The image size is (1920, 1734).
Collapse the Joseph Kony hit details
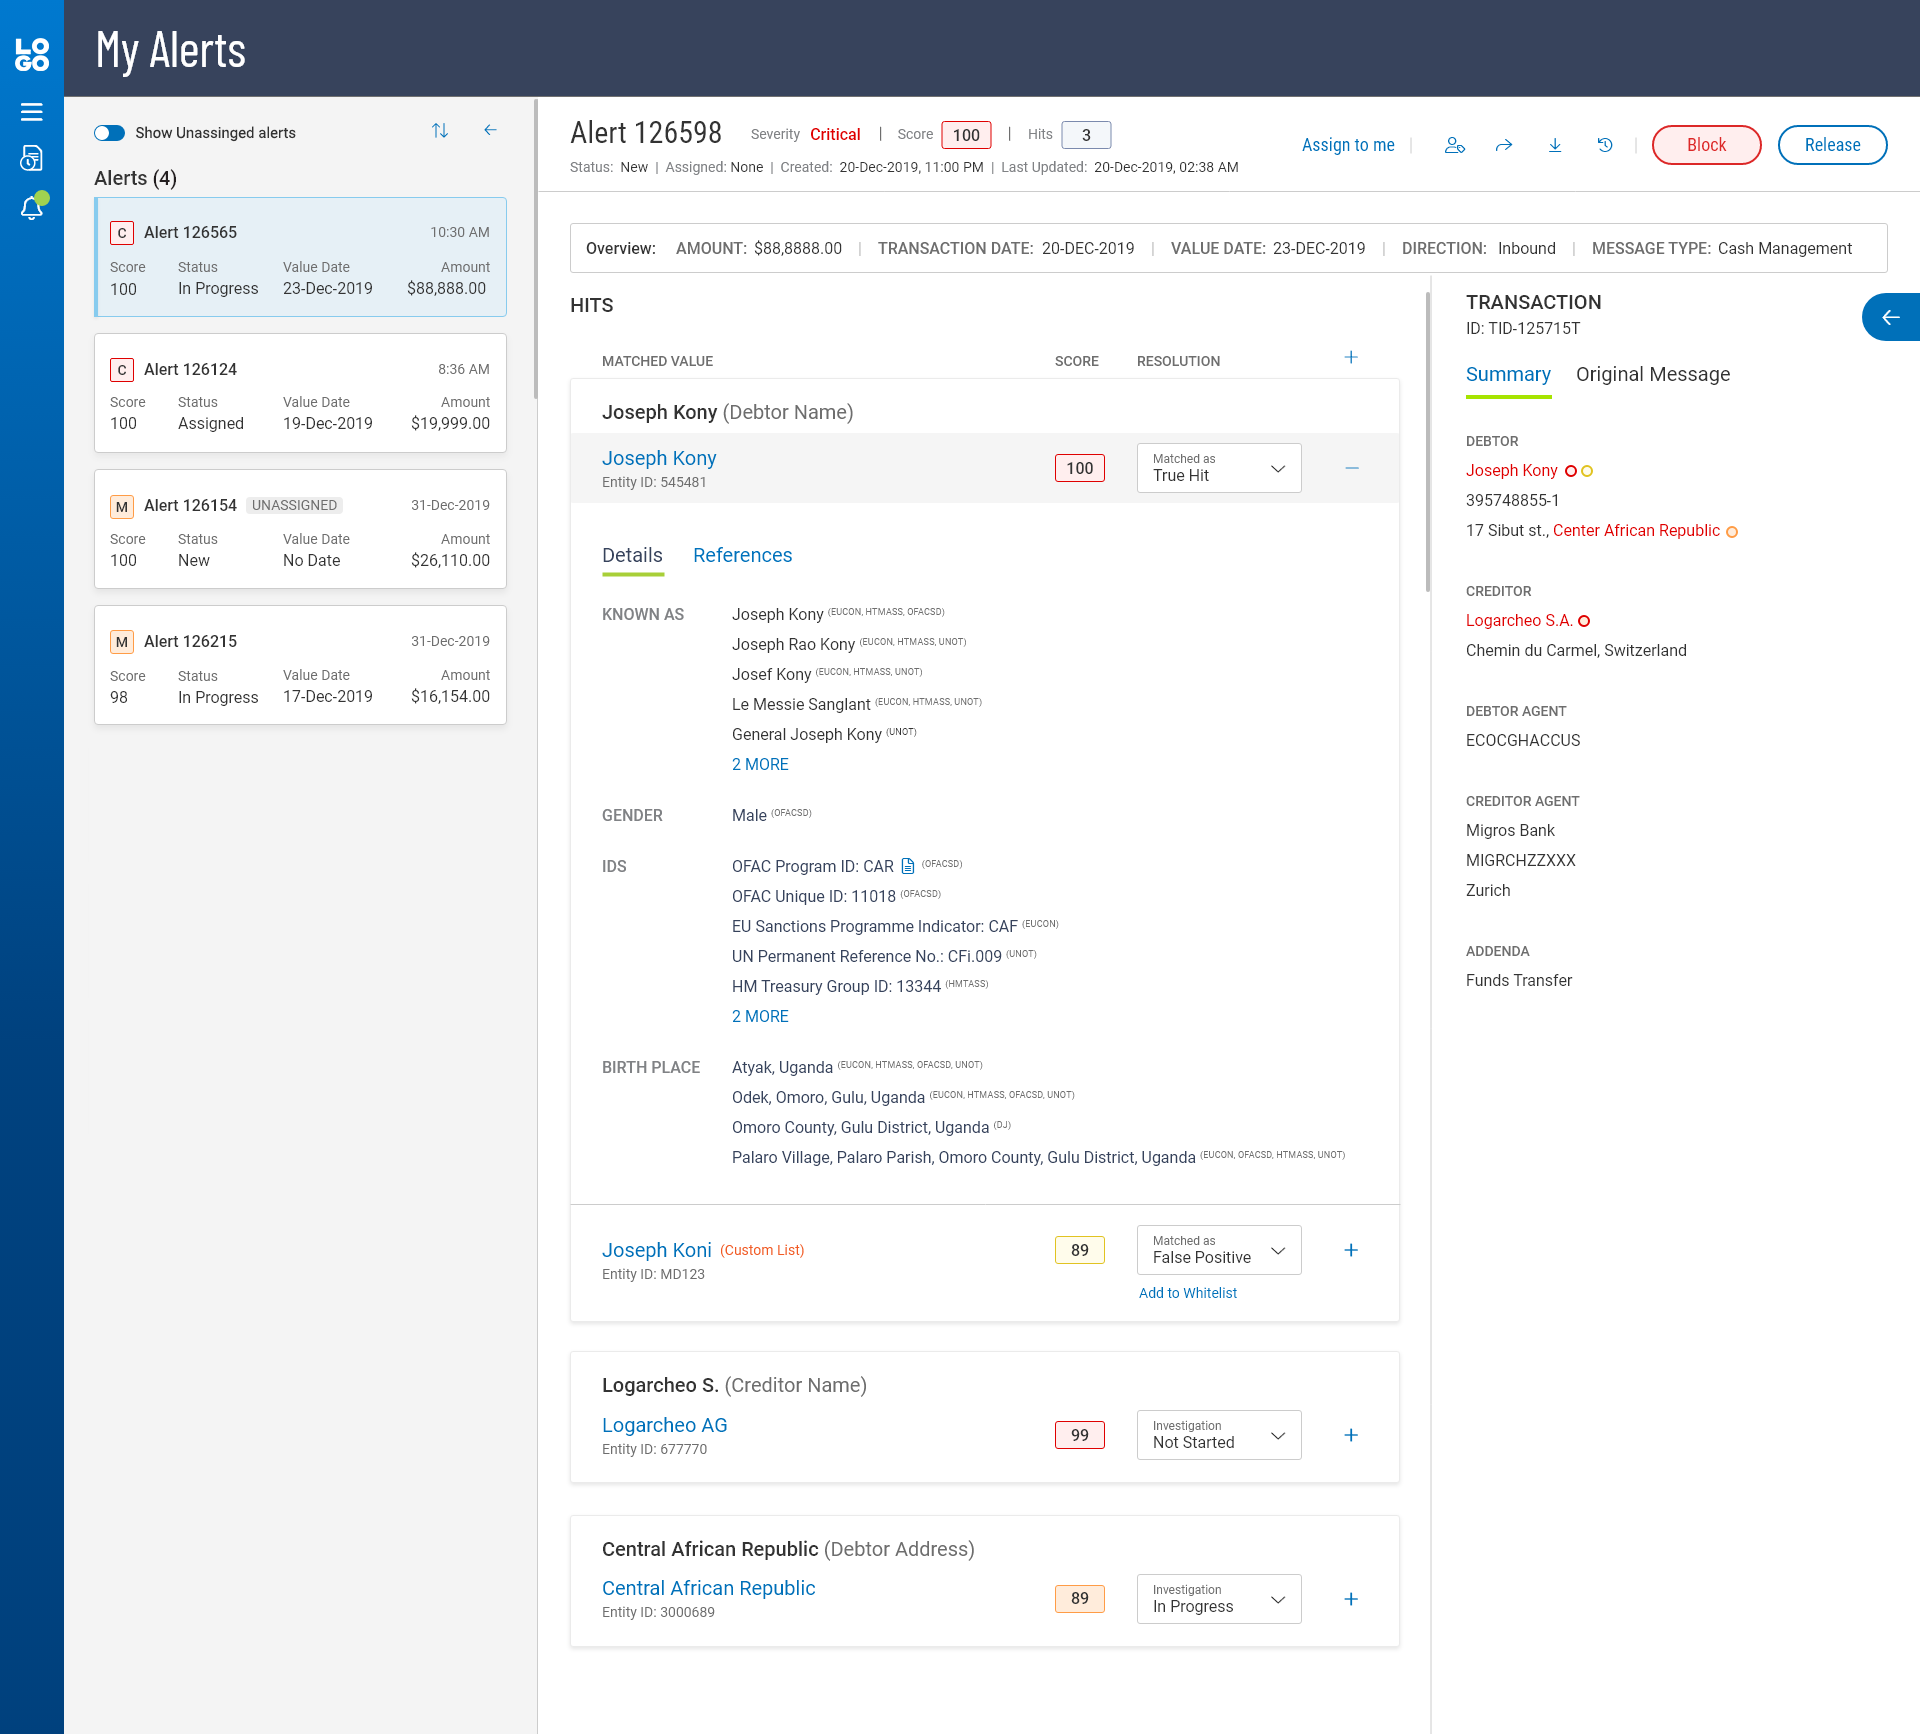[1351, 468]
